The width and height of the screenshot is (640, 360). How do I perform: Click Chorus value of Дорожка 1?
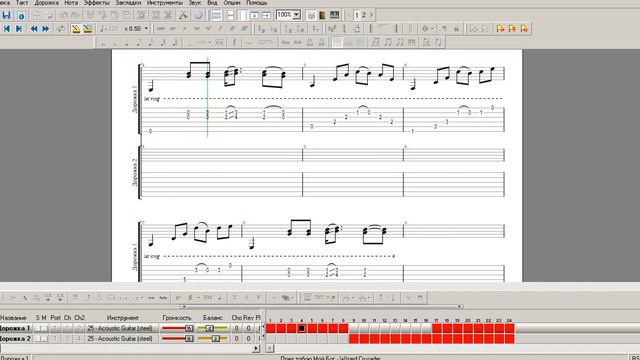point(236,328)
